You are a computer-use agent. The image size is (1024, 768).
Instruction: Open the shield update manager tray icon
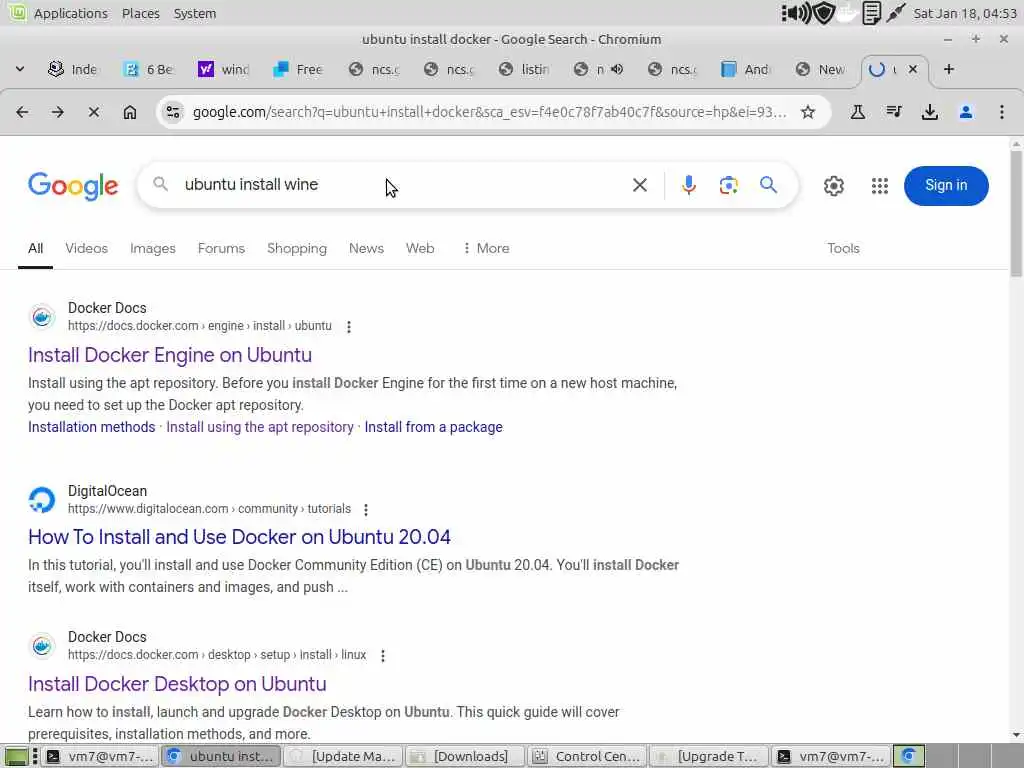[x=824, y=13]
